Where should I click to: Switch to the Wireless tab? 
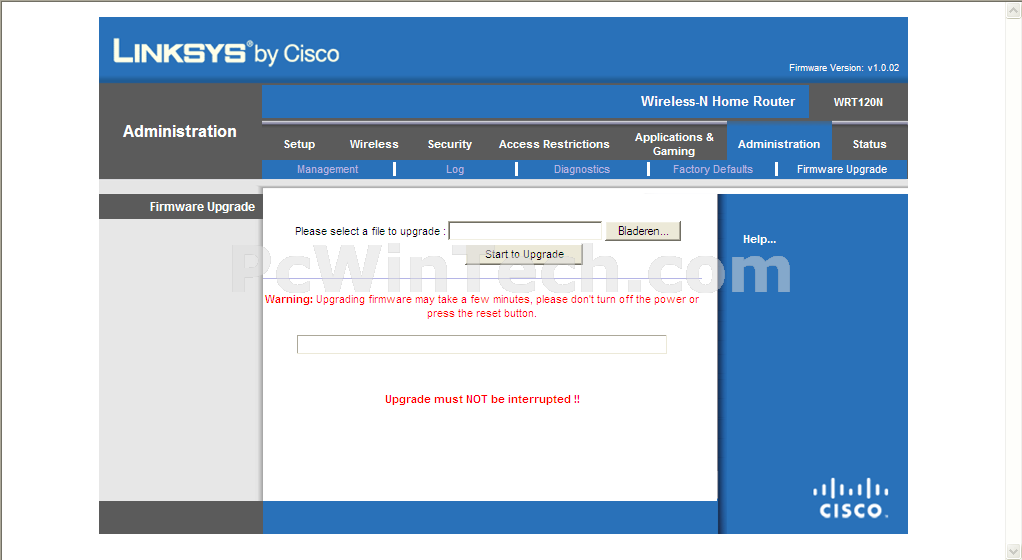click(x=373, y=144)
